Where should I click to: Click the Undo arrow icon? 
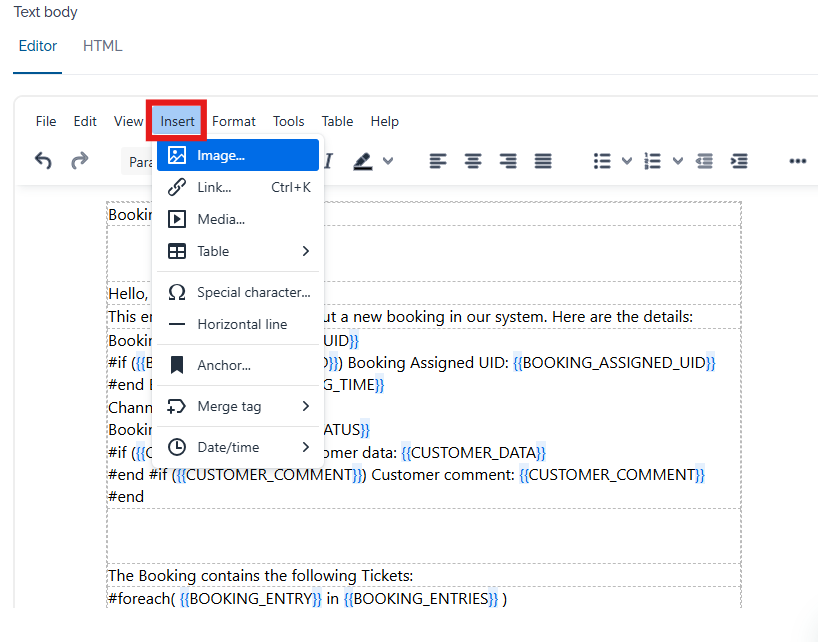click(x=43, y=161)
